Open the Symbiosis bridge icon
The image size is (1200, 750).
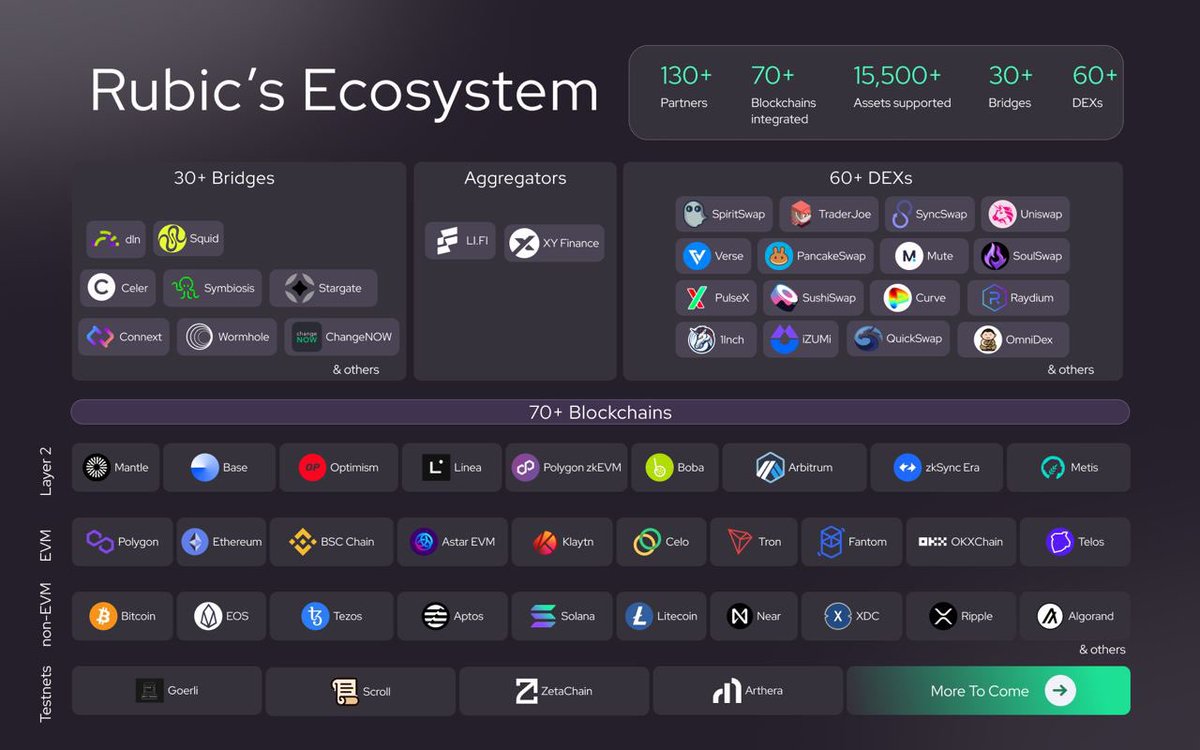pos(185,288)
